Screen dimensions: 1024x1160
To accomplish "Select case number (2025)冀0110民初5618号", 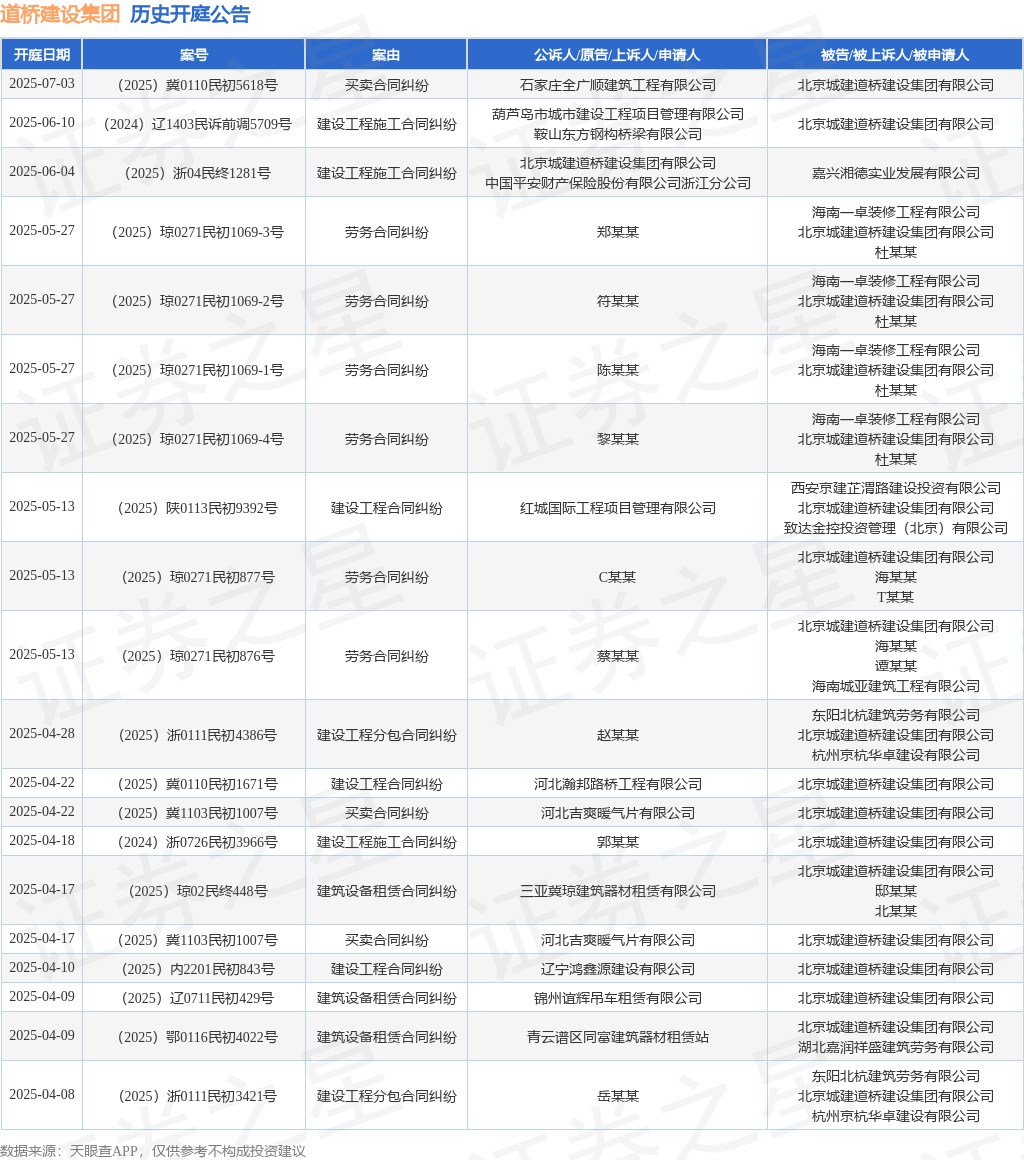I will (x=194, y=85).
